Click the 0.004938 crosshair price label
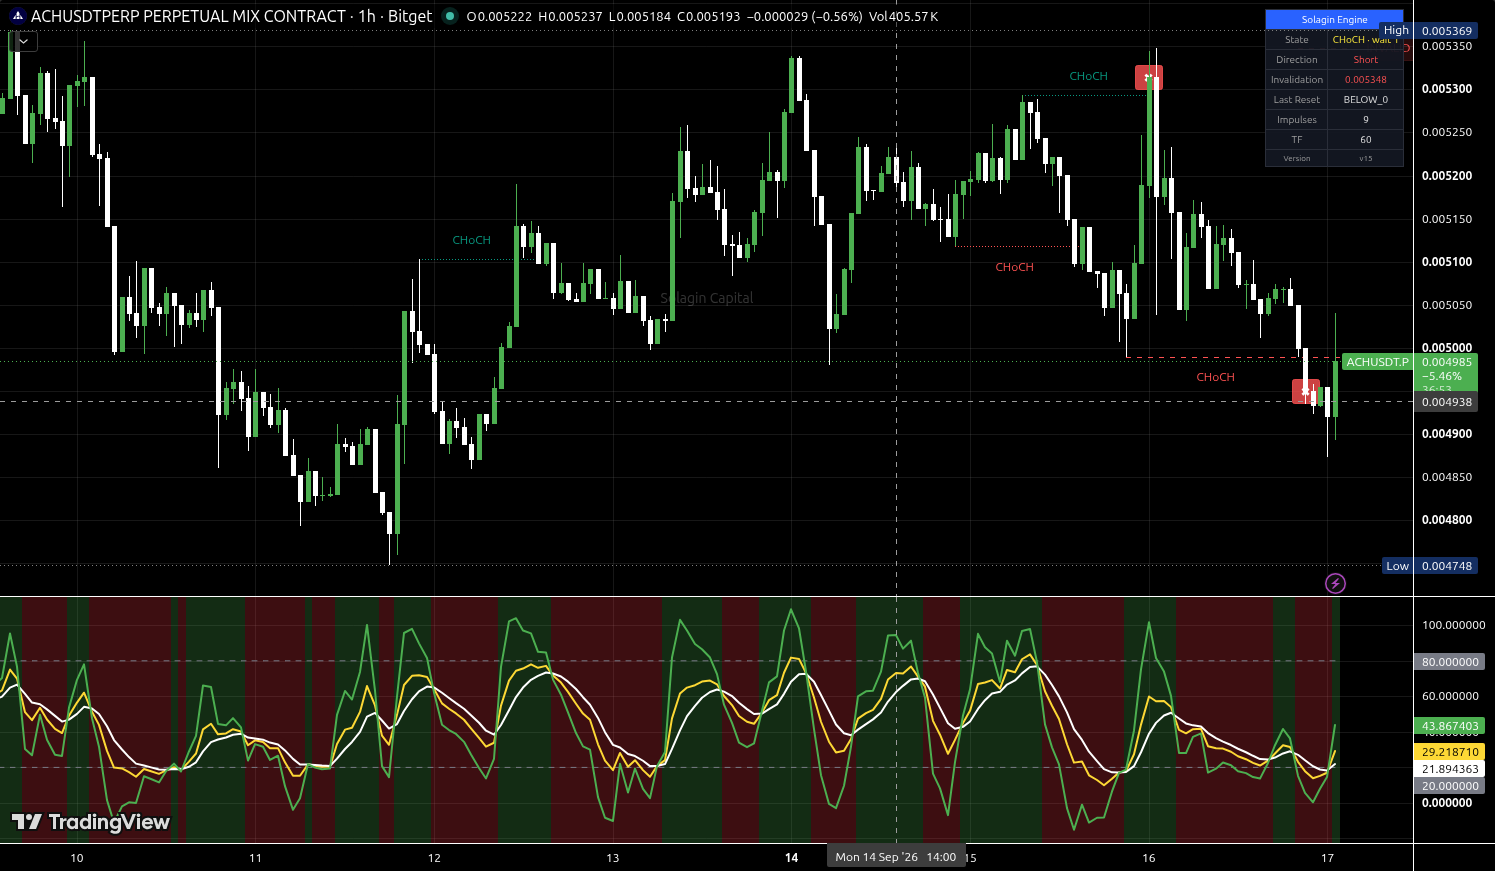 (x=1447, y=402)
